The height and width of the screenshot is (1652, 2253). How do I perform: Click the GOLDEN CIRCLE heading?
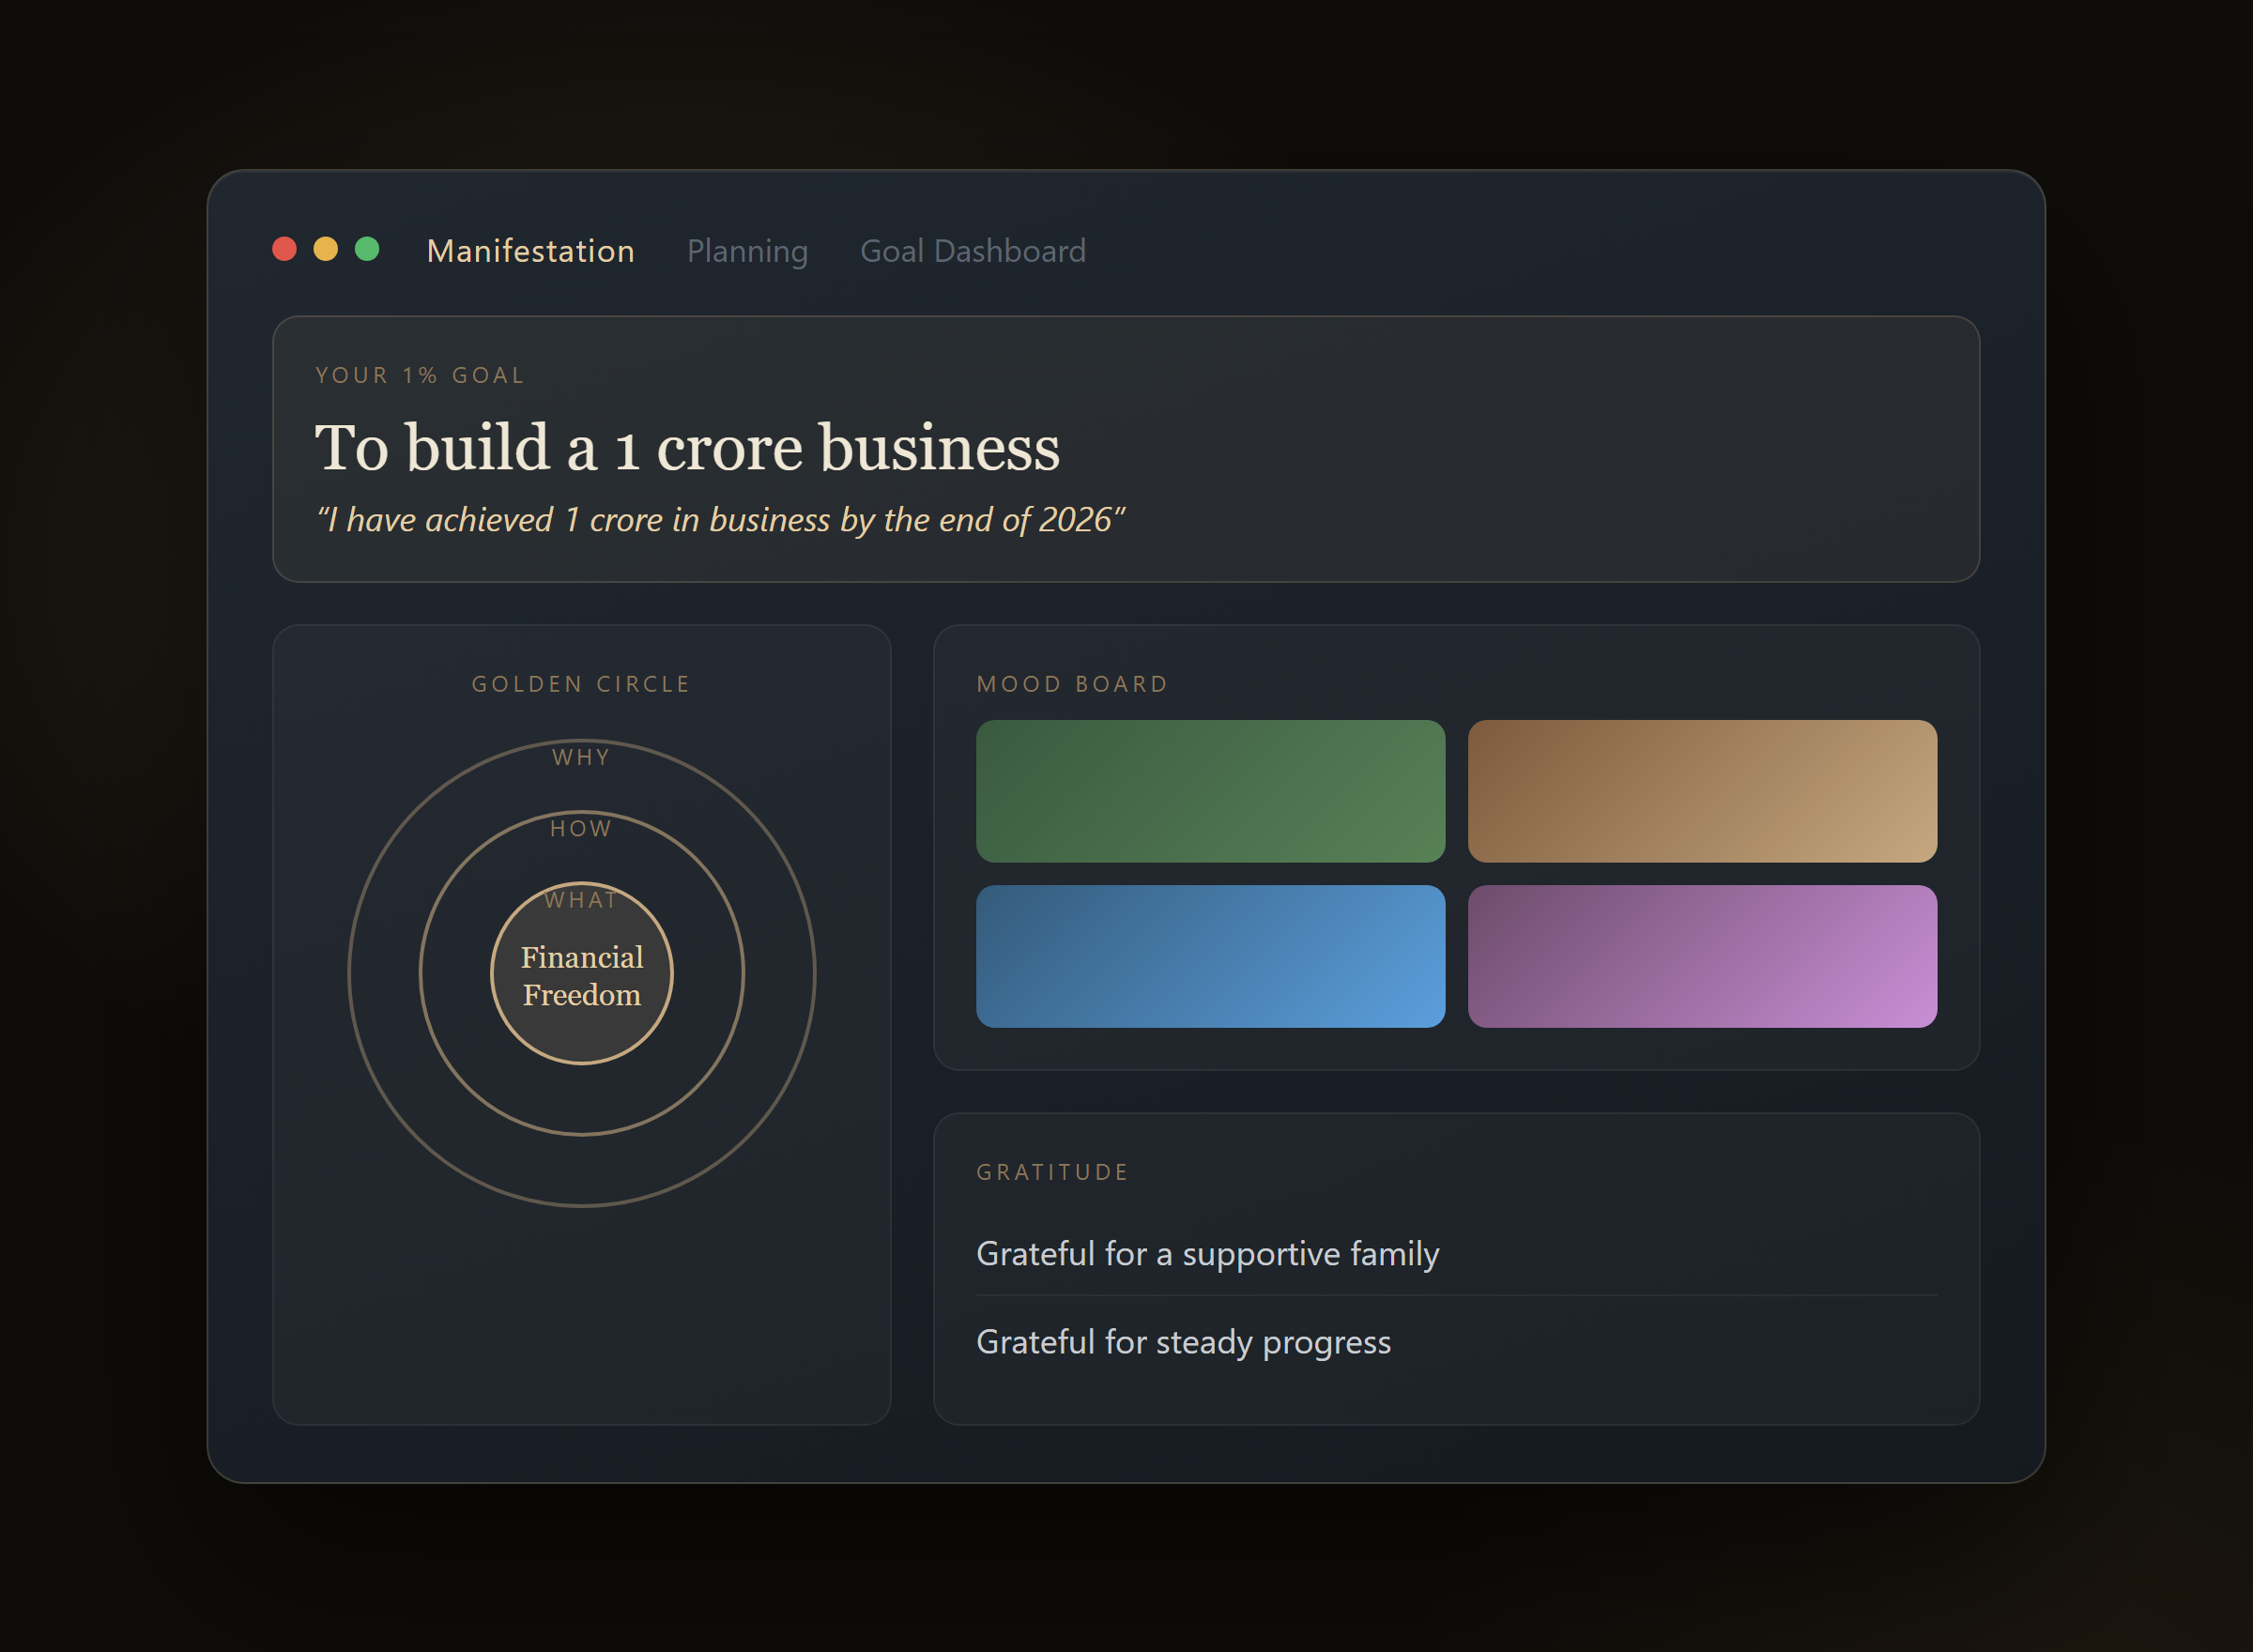581,684
